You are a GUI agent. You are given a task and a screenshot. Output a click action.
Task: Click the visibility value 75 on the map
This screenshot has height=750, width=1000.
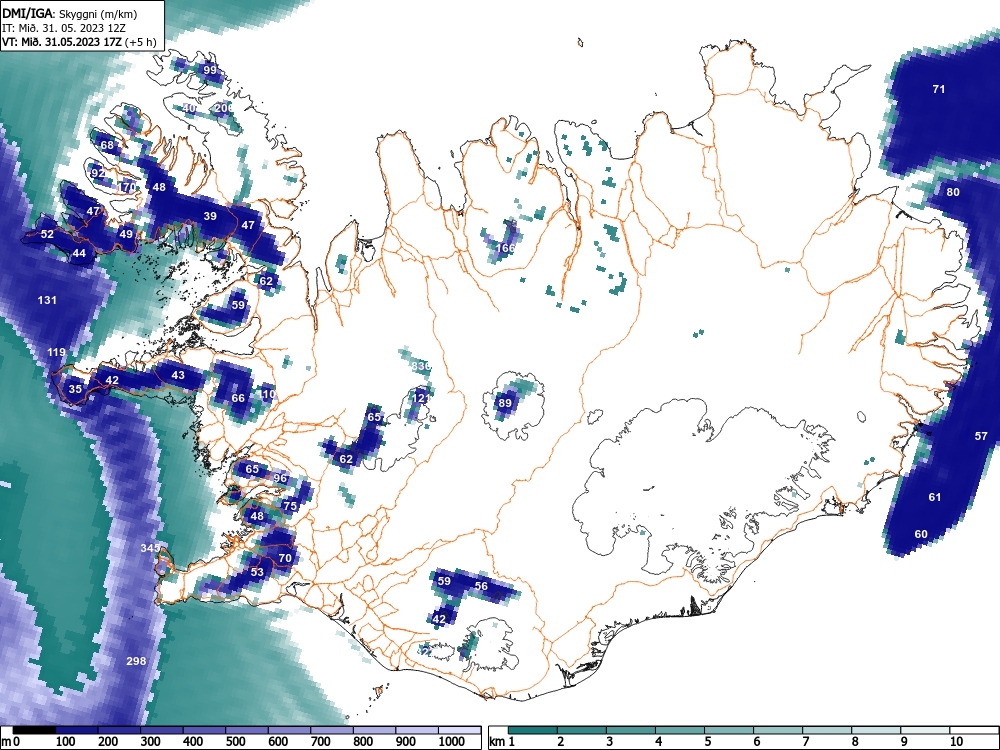(x=290, y=506)
